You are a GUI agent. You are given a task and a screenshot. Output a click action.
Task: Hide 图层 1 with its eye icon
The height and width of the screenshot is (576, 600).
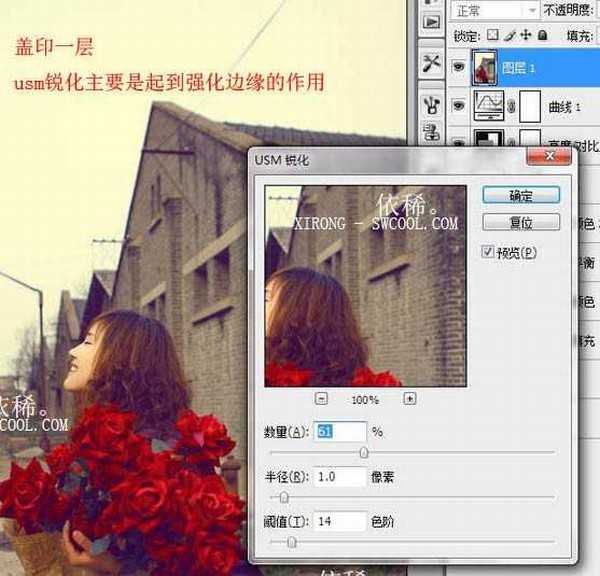[458, 66]
